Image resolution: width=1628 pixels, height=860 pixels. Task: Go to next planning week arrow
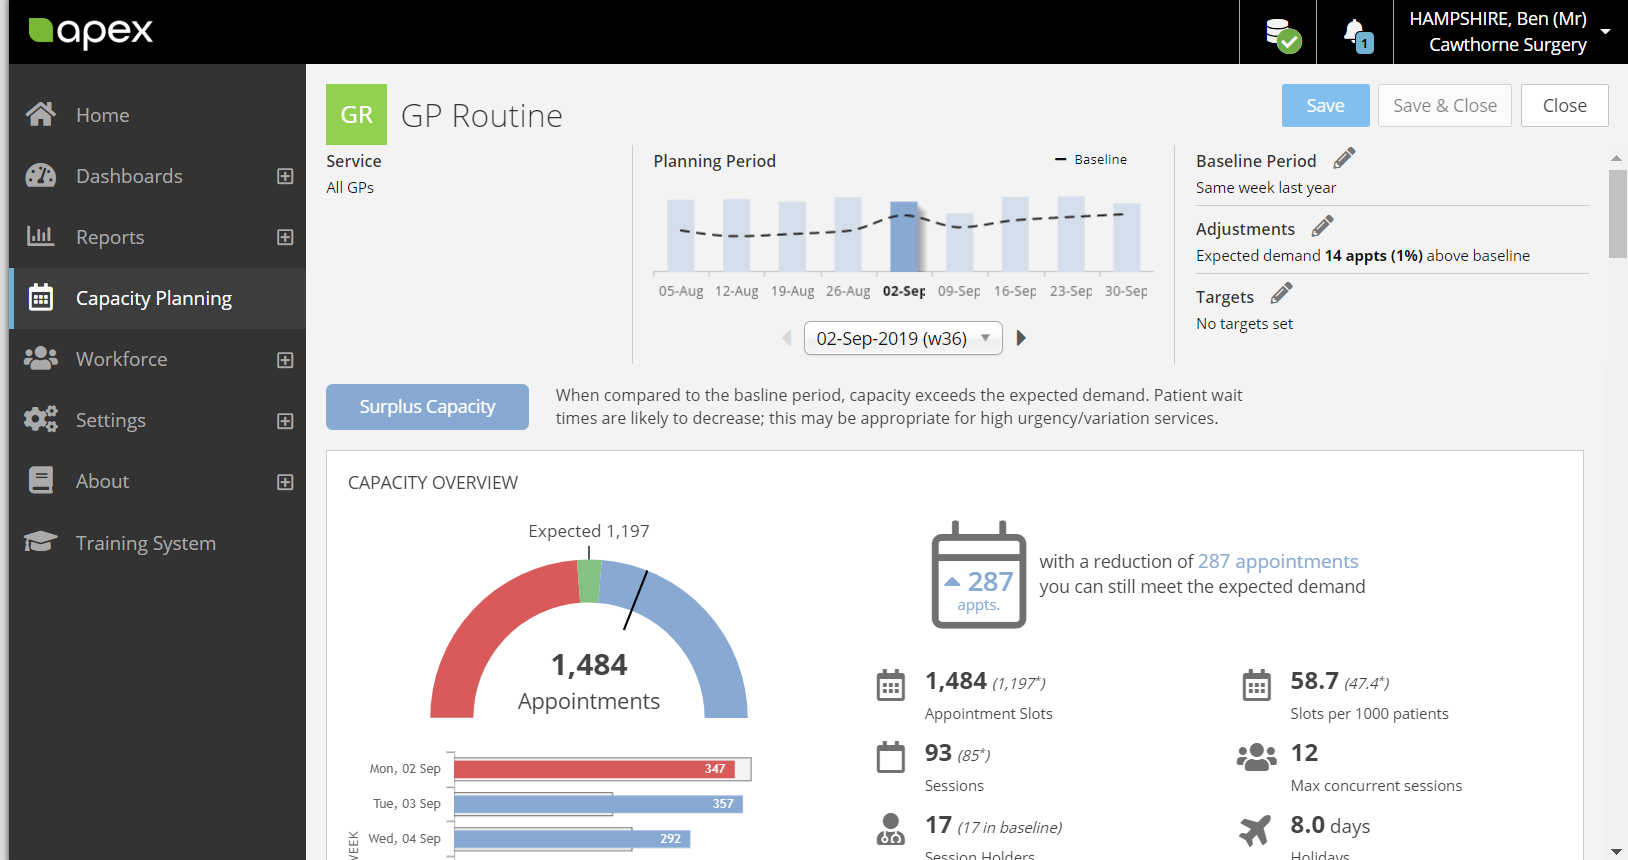tap(1021, 338)
